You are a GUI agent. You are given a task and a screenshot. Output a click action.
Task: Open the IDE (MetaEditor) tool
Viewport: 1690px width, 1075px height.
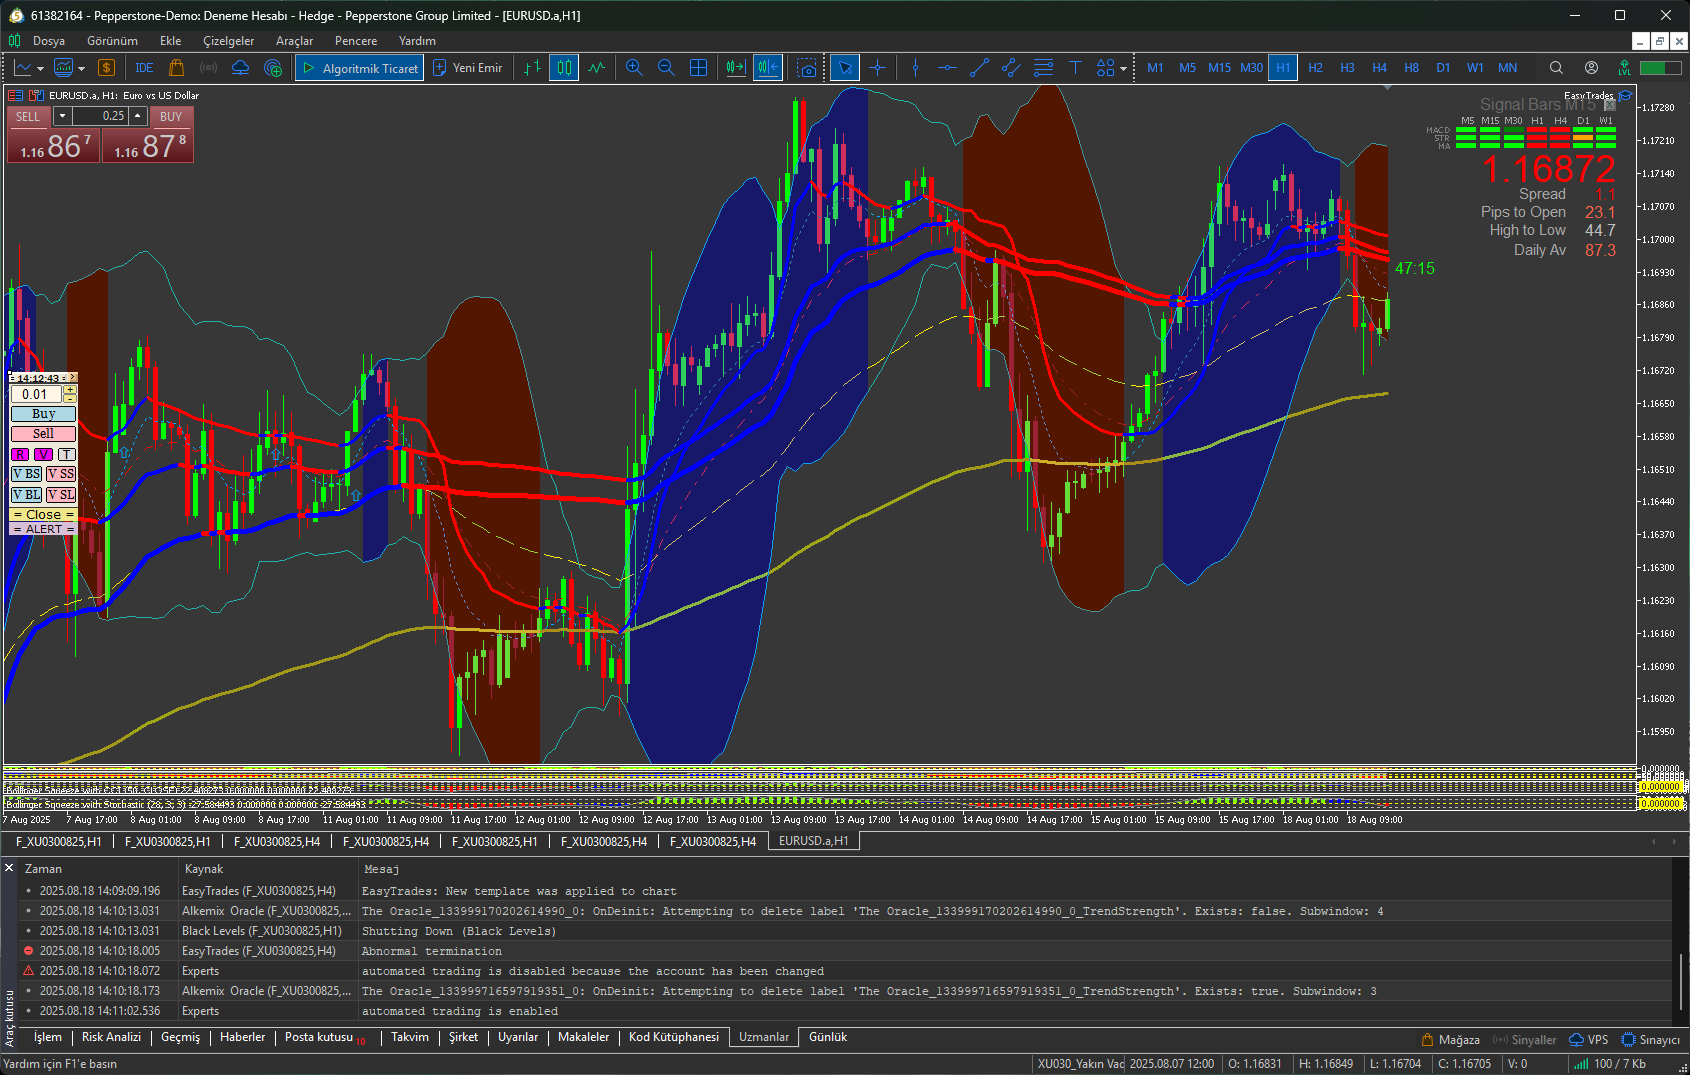point(144,68)
